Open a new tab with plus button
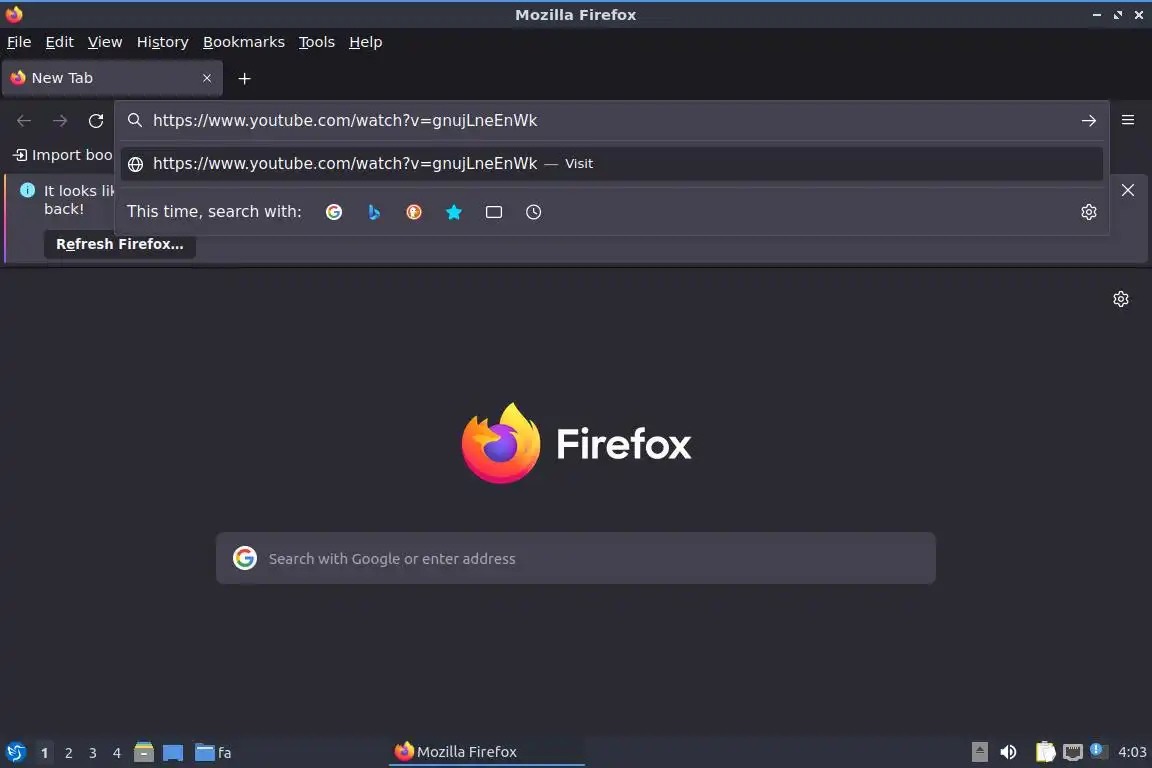This screenshot has height=768, width=1152. 245,79
